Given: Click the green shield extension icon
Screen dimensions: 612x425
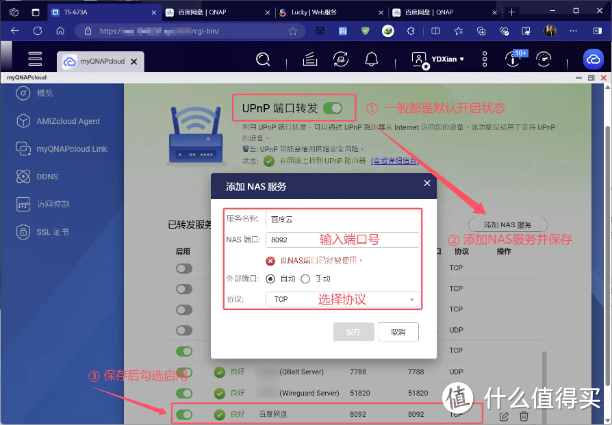Looking at the screenshot, I should pos(365,31).
